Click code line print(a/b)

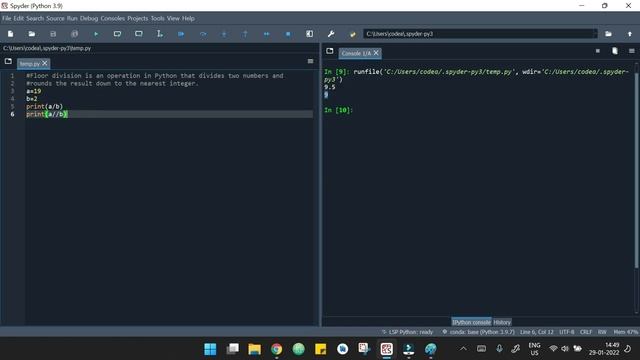tap(44, 107)
